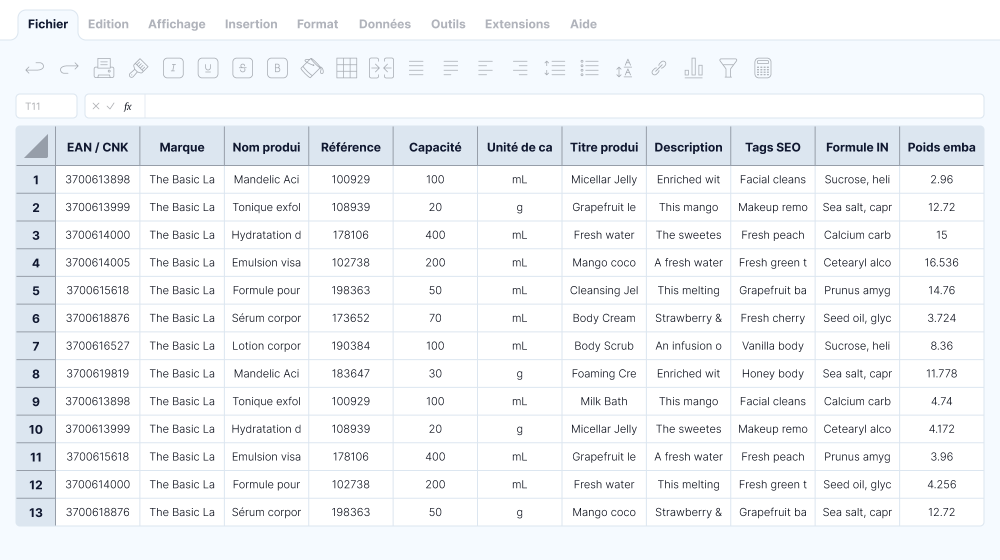Click the merge cells icon

coord(381,68)
